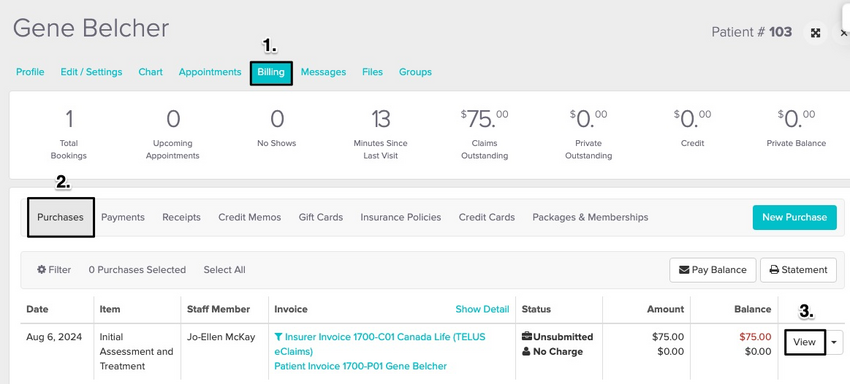Click the Upcoming Appointments stat
850x384 pixels.
click(x=172, y=134)
